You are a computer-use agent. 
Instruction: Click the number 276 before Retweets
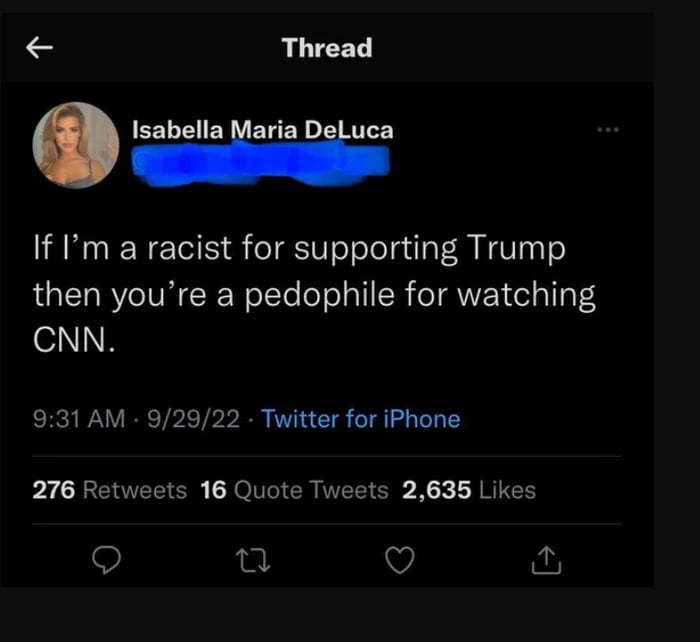(x=55, y=490)
